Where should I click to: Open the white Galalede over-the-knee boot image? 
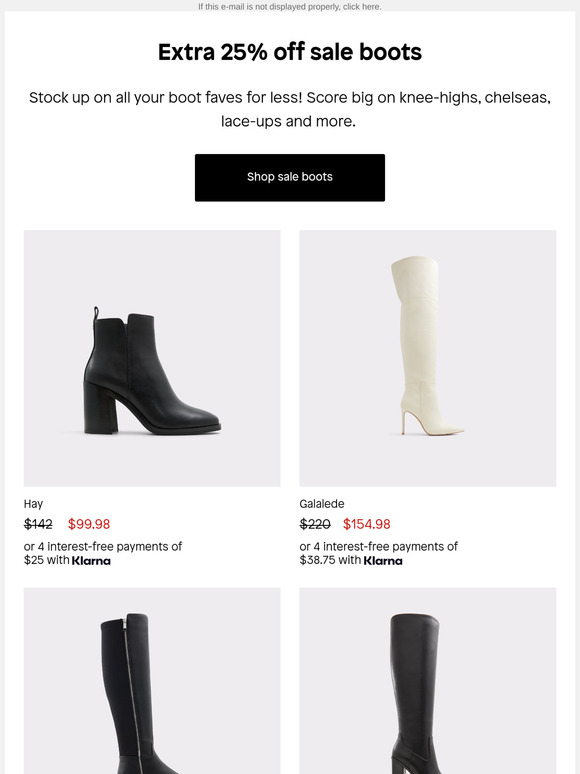click(427, 358)
